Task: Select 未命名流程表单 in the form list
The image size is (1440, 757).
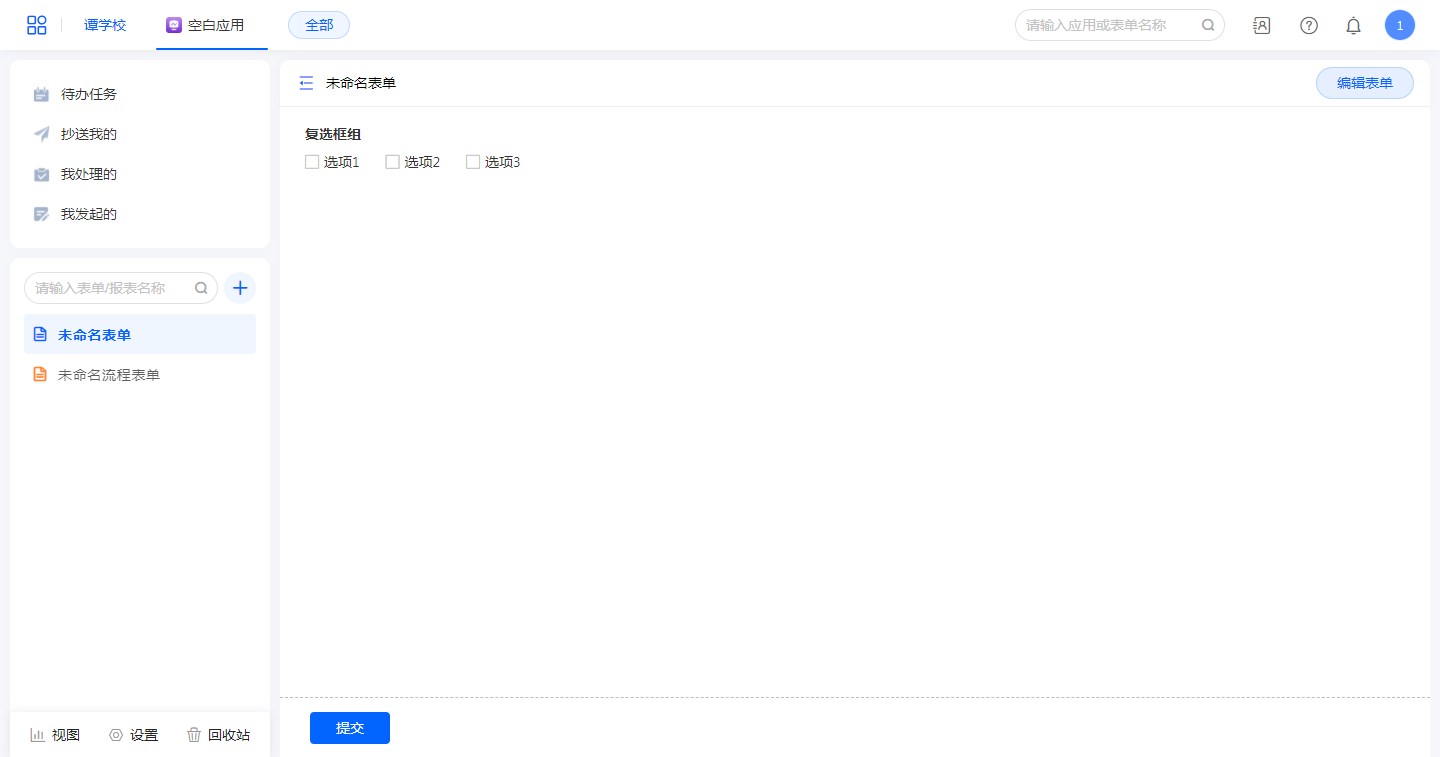Action: tap(108, 375)
